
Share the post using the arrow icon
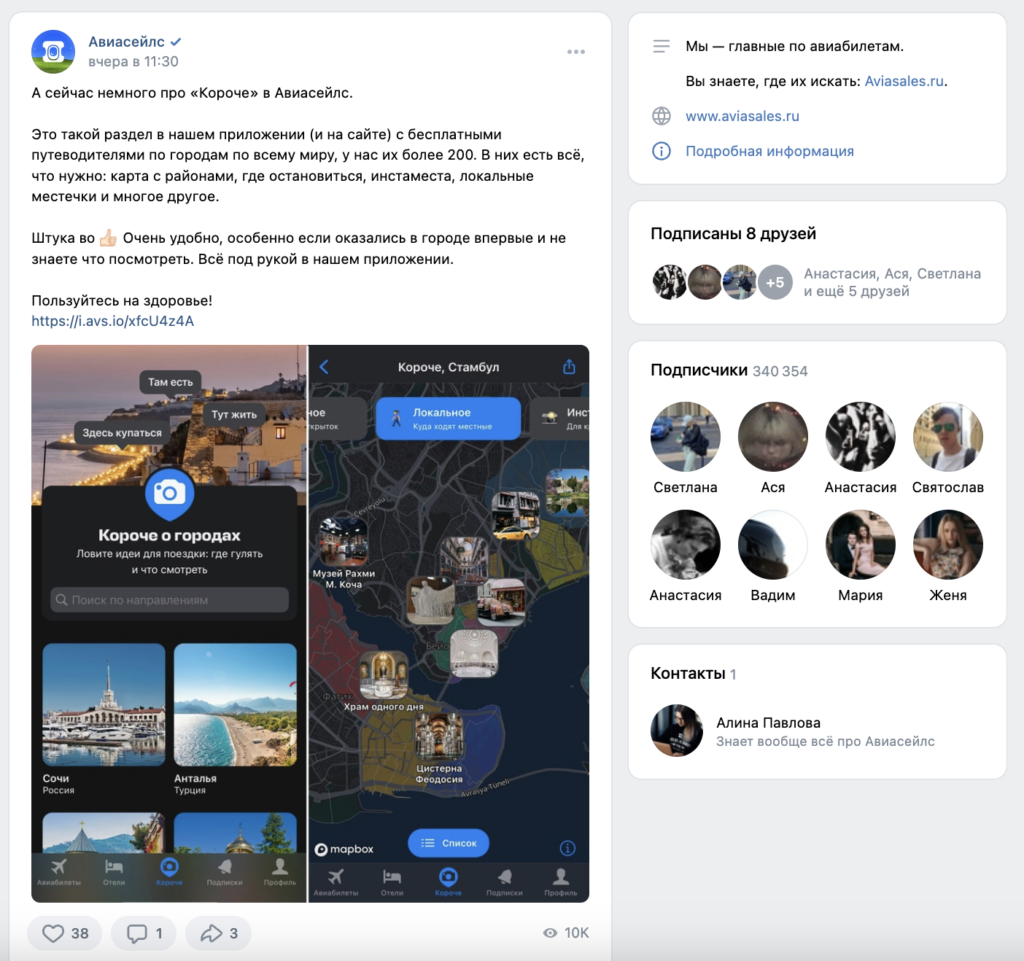[x=219, y=933]
